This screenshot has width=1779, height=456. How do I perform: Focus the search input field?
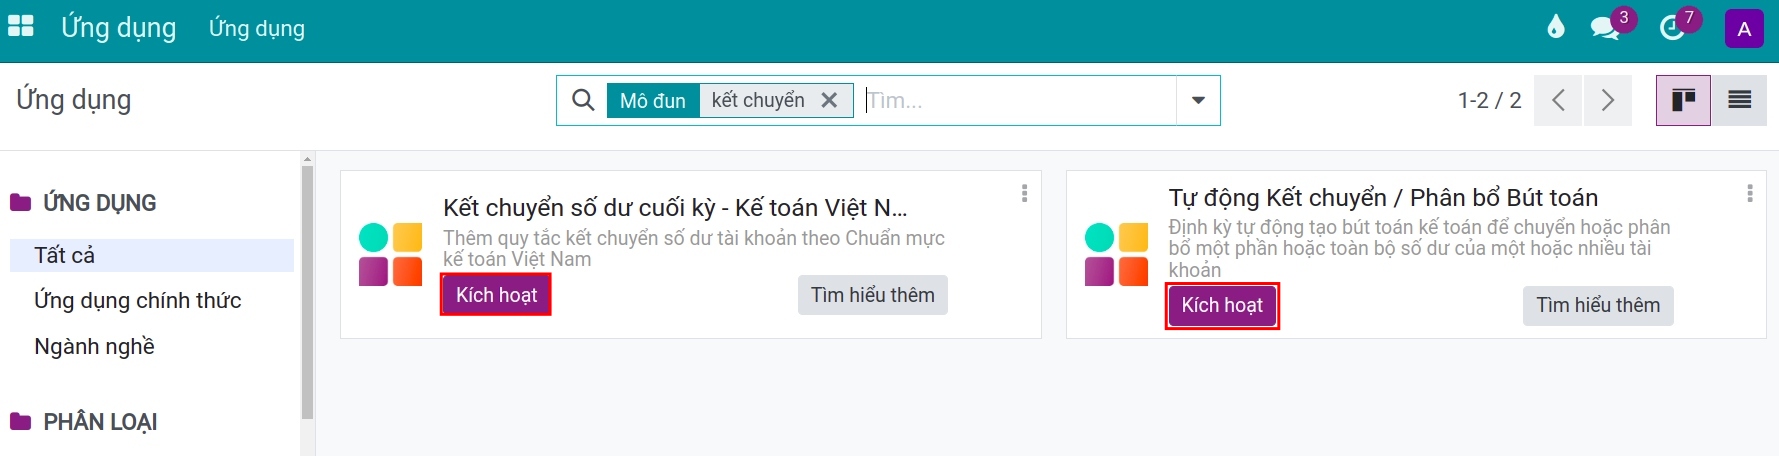[1018, 100]
